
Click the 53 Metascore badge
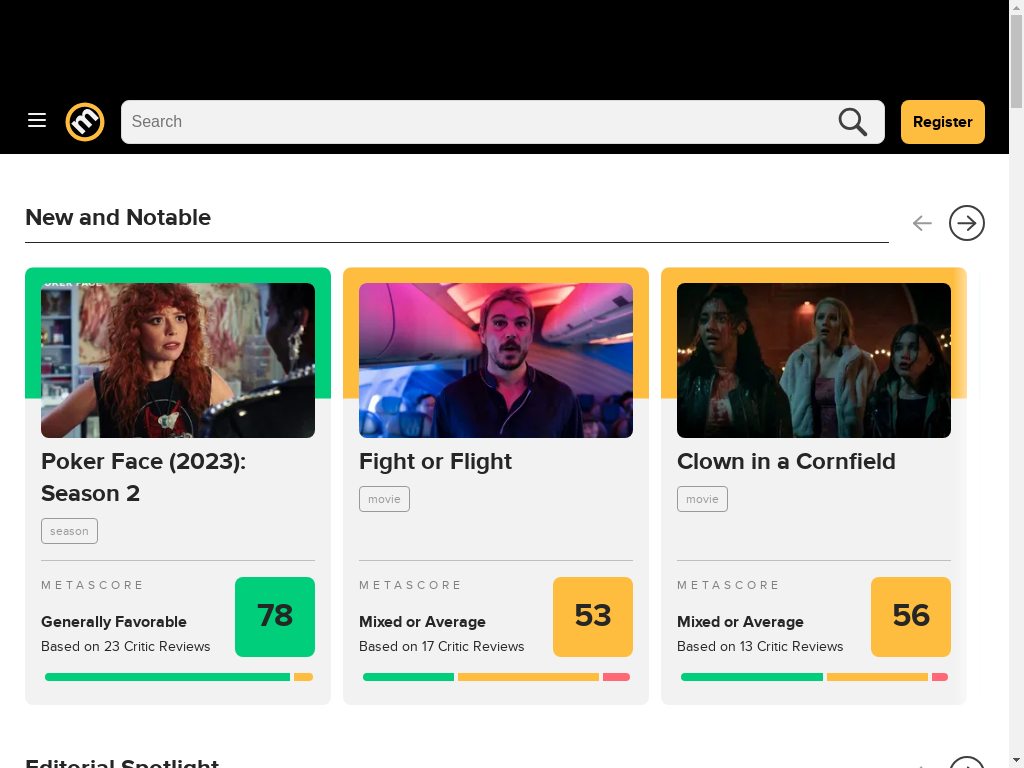point(593,616)
